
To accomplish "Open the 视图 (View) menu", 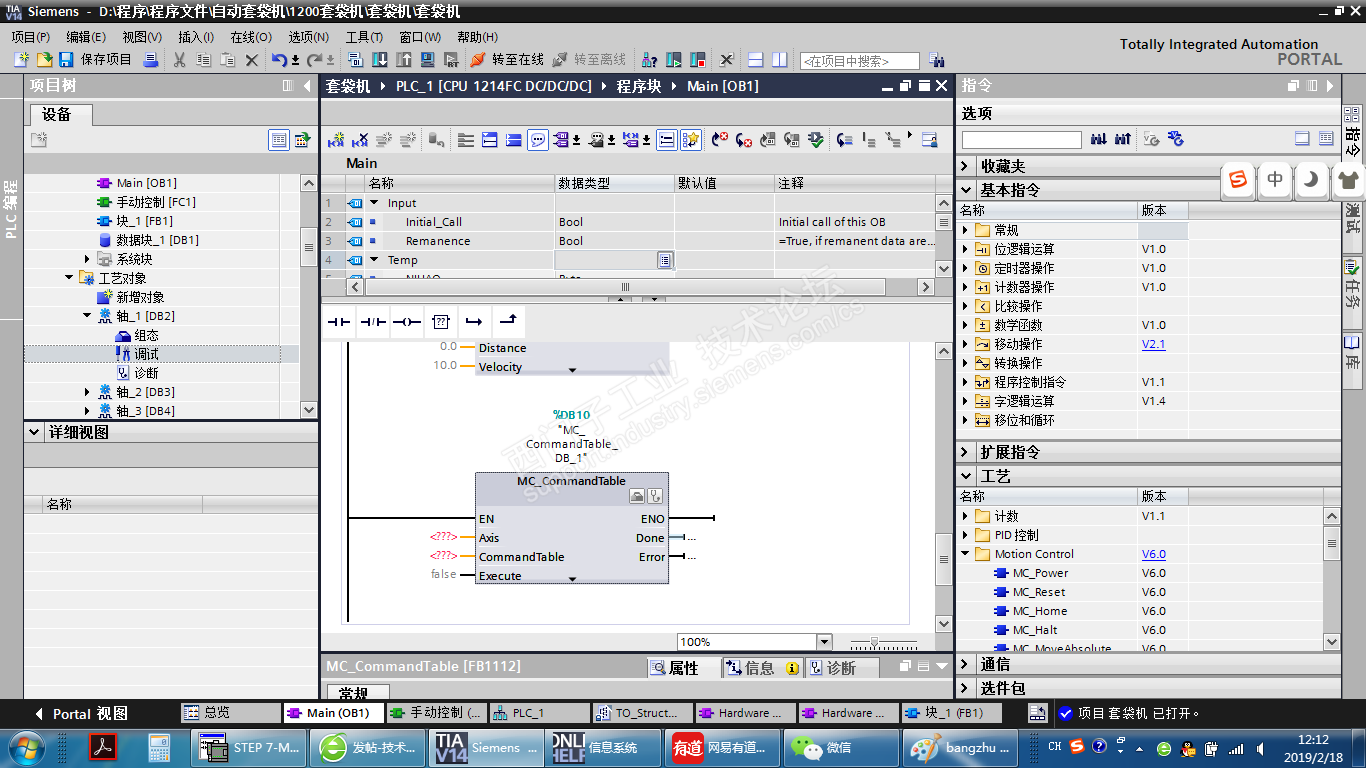I will tap(142, 37).
